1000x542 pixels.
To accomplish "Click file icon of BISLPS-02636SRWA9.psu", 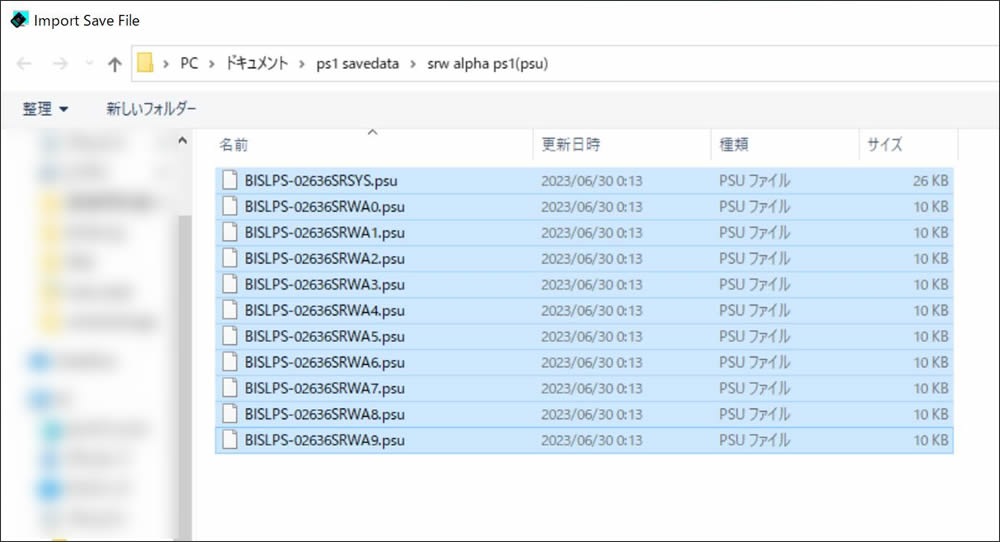I will [x=230, y=440].
